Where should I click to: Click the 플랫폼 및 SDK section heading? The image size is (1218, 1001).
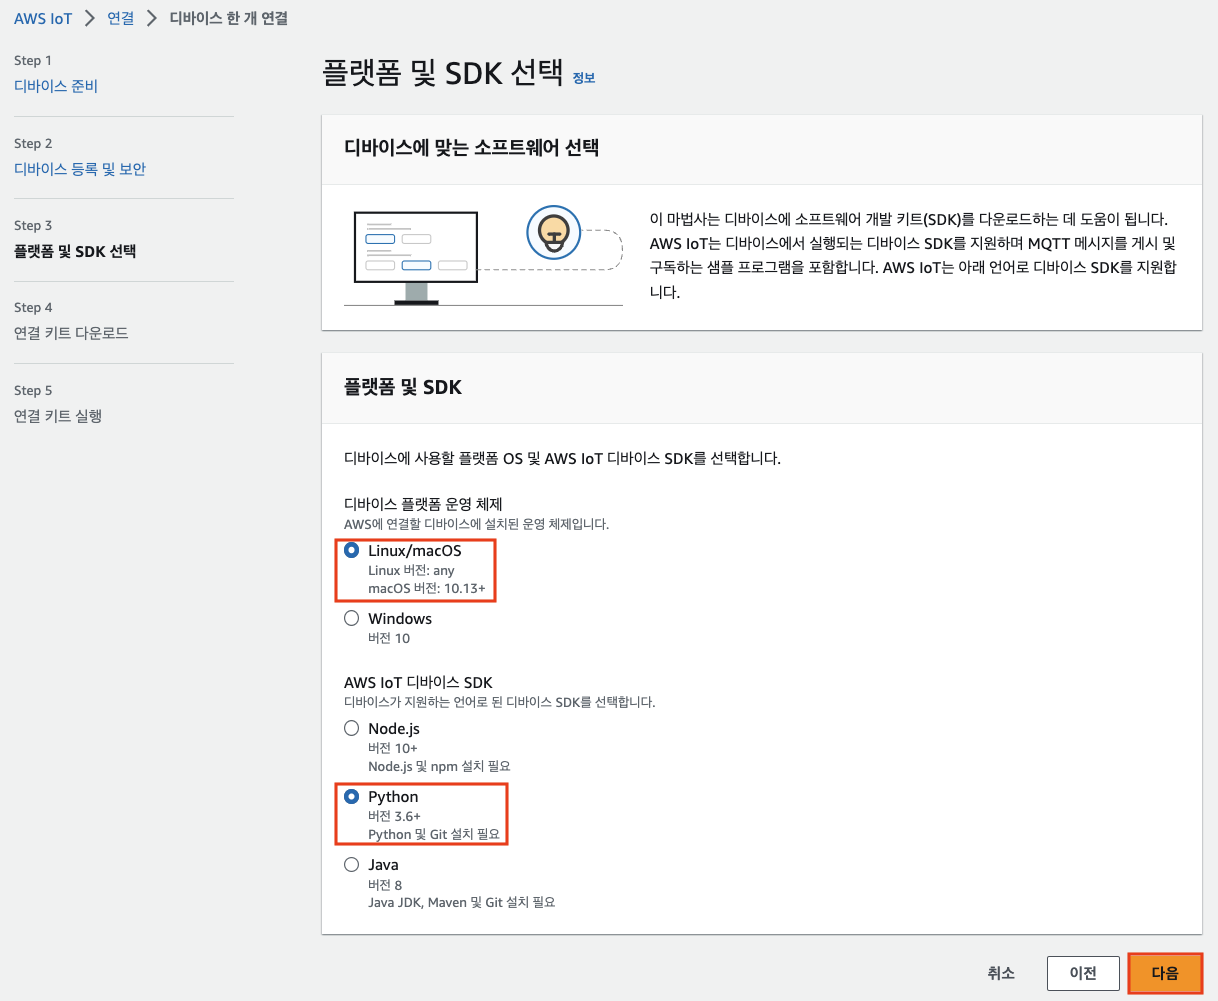click(x=403, y=388)
